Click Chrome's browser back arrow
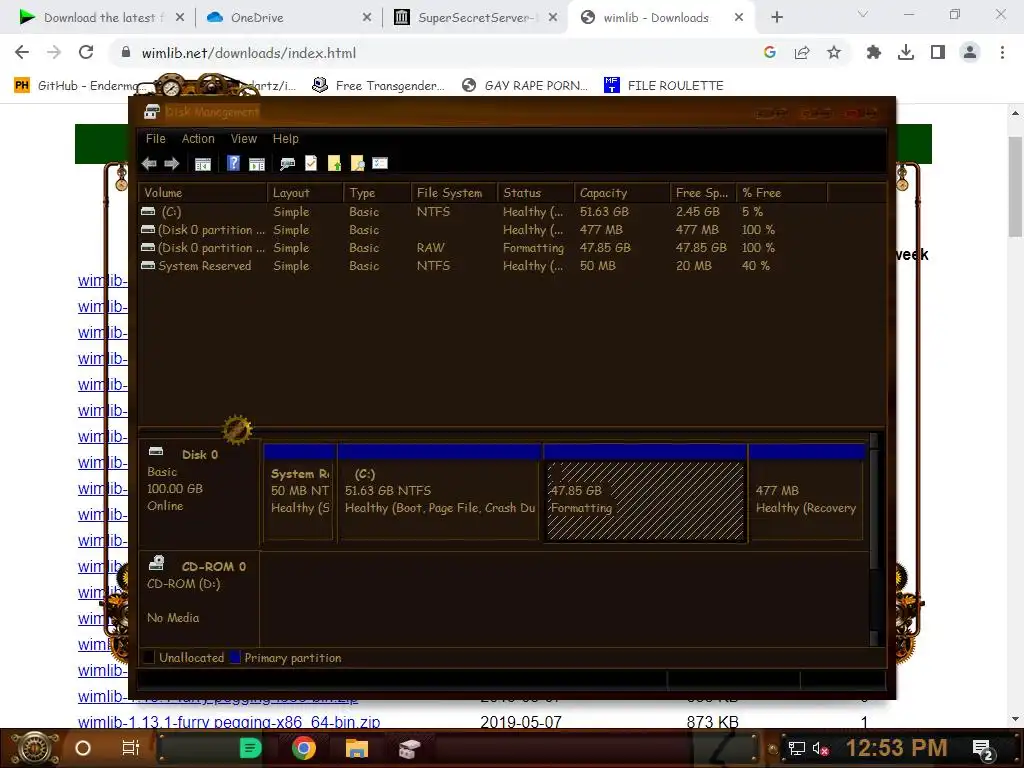 [22, 52]
